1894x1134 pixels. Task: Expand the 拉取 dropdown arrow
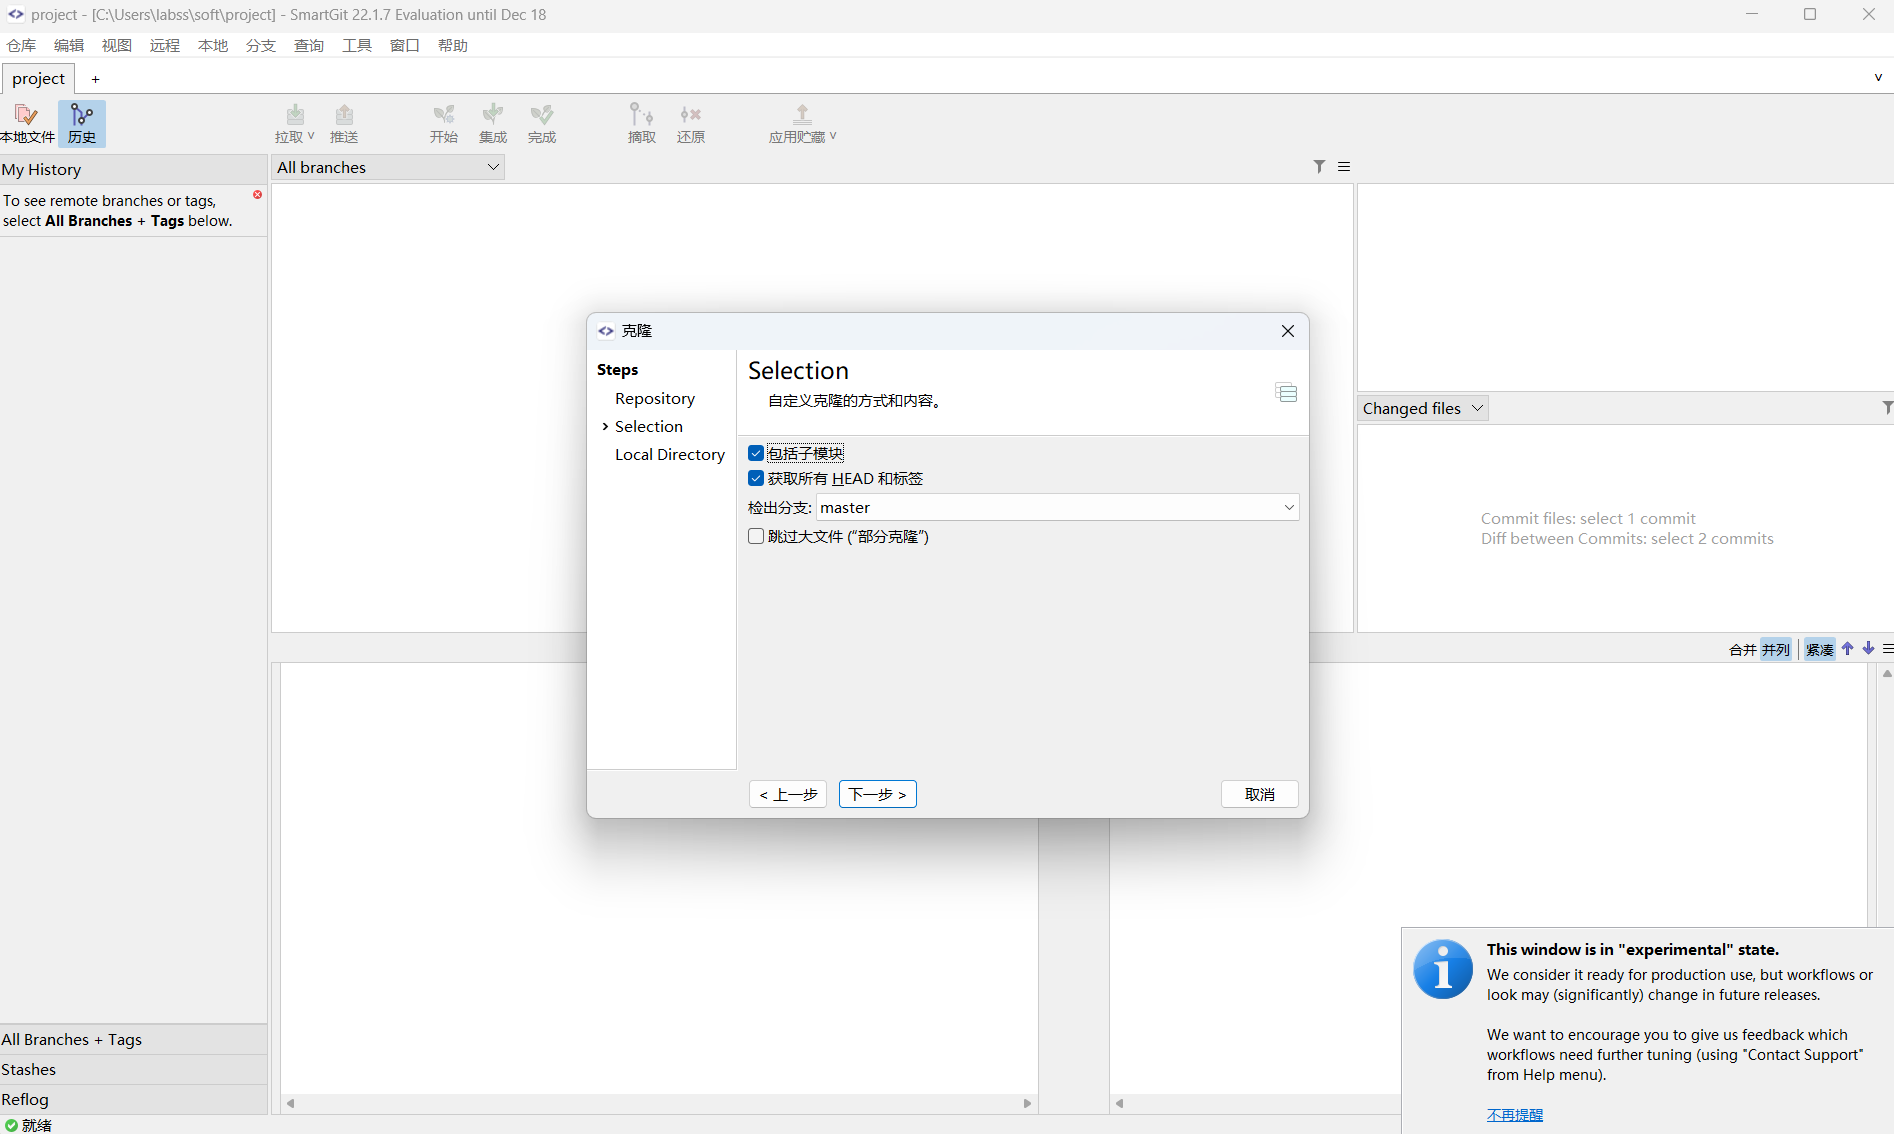pyautogui.click(x=311, y=136)
